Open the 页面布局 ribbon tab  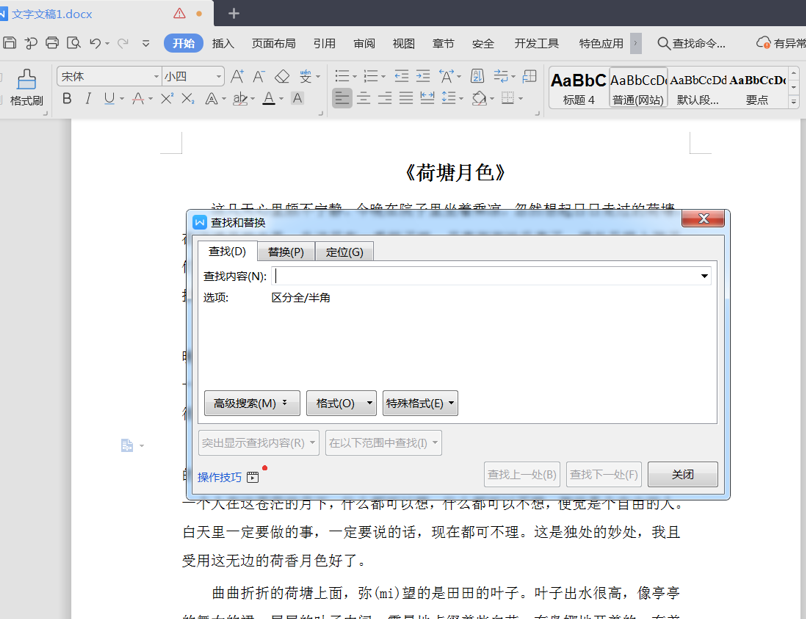pyautogui.click(x=273, y=43)
